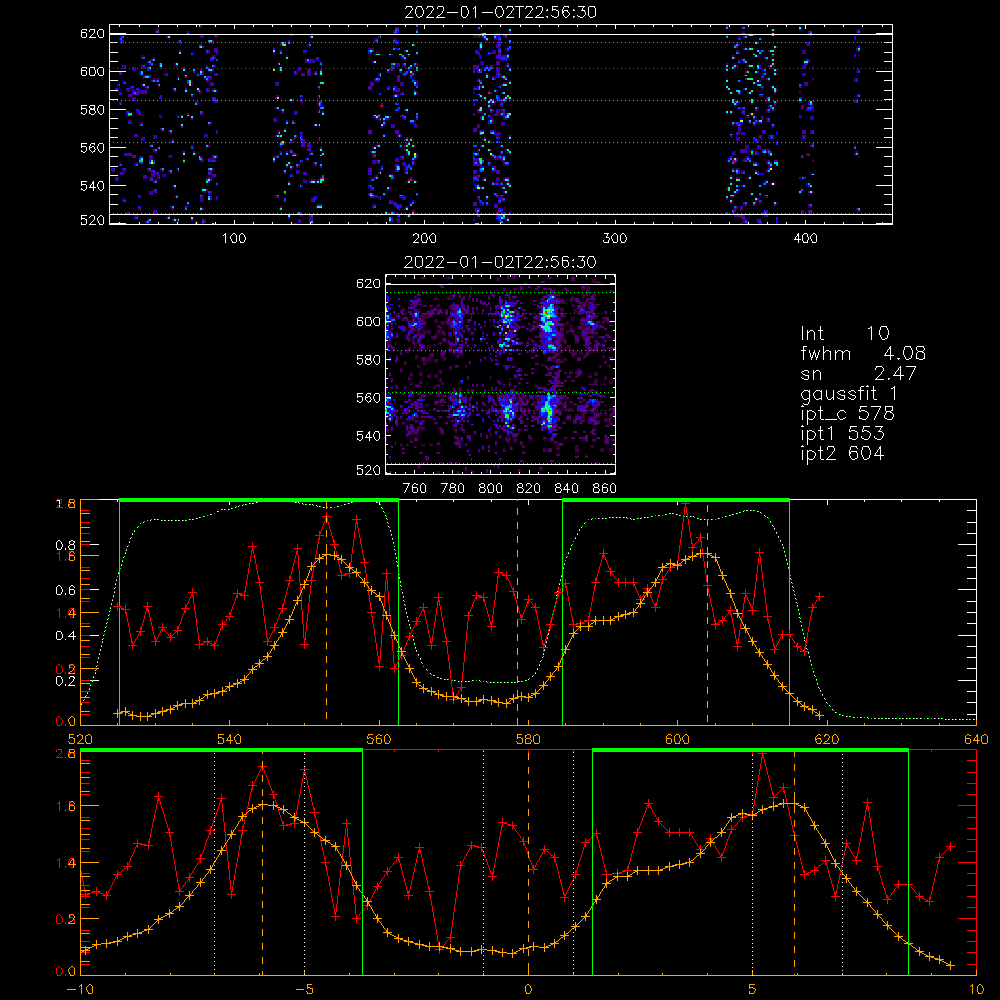This screenshot has height=1000, width=1000.
Task: Click white y-axis label 0.8 of the upper profile plot
Action: 65,545
